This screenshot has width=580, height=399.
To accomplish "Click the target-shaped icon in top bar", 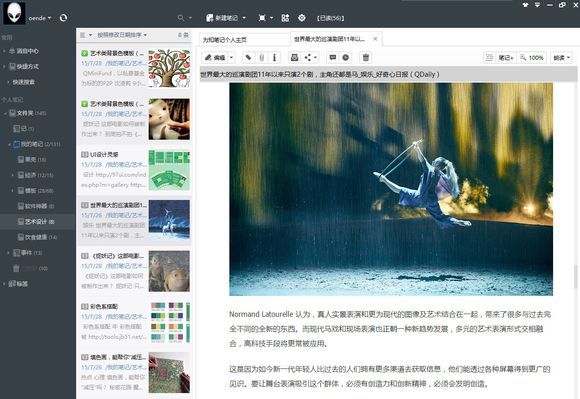I will (x=302, y=18).
